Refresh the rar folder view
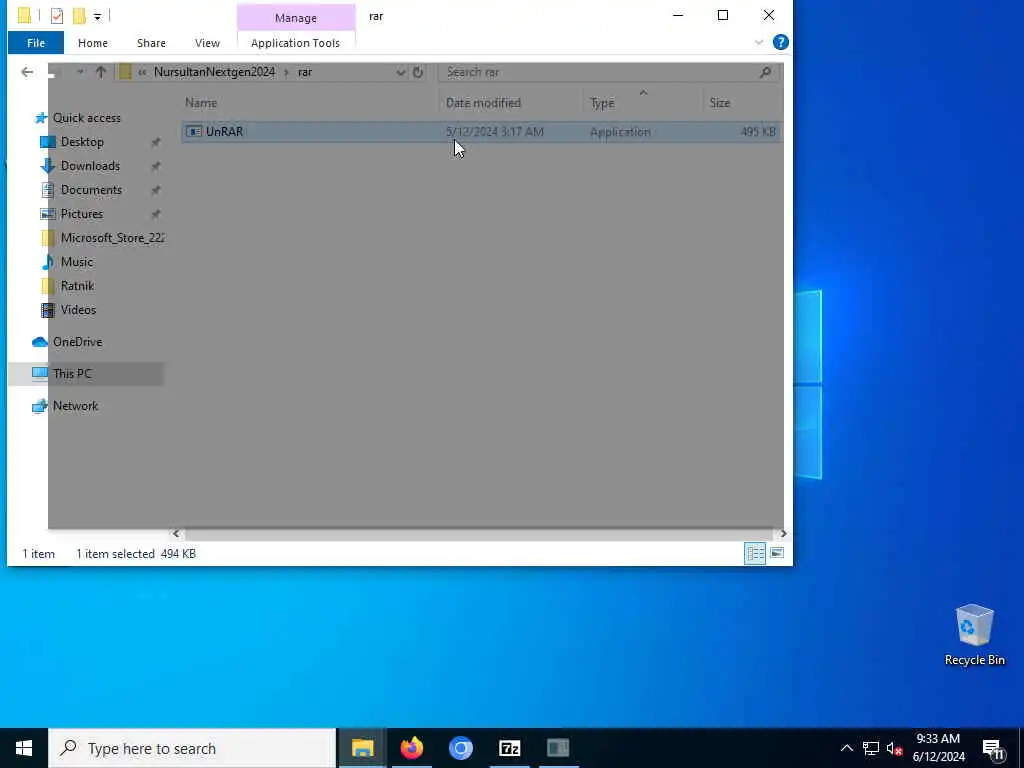This screenshot has width=1024, height=768. (x=418, y=72)
